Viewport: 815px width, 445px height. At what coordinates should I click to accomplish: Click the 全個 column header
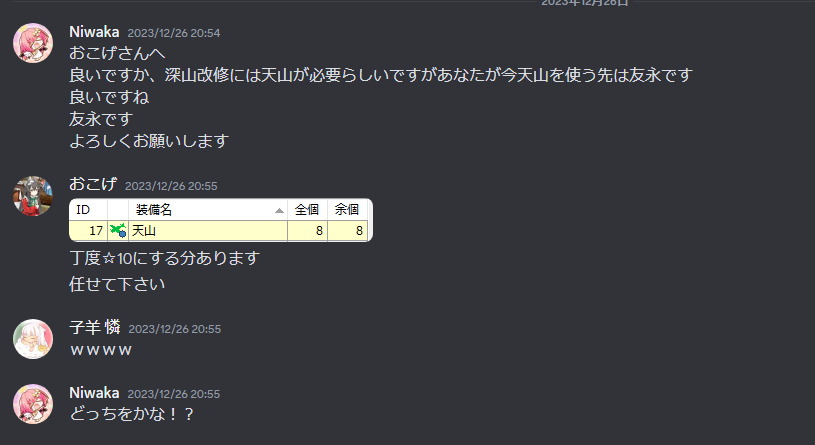pos(307,210)
